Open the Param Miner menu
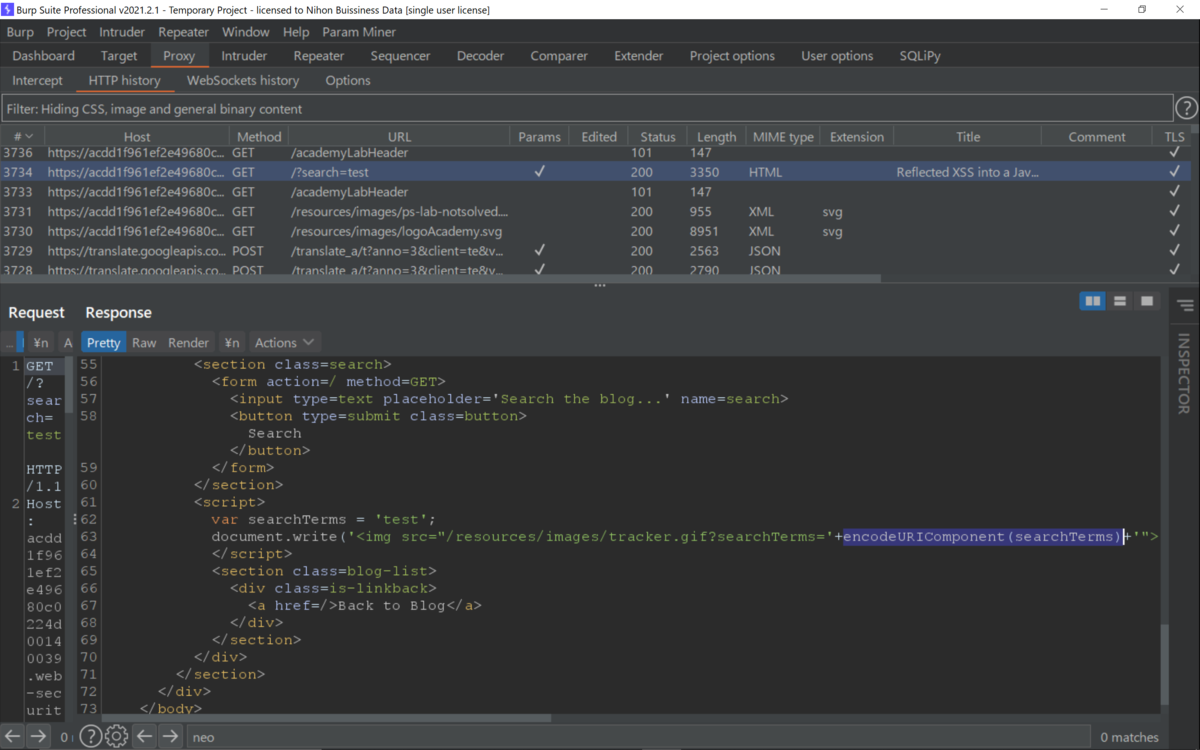 pyautogui.click(x=359, y=32)
